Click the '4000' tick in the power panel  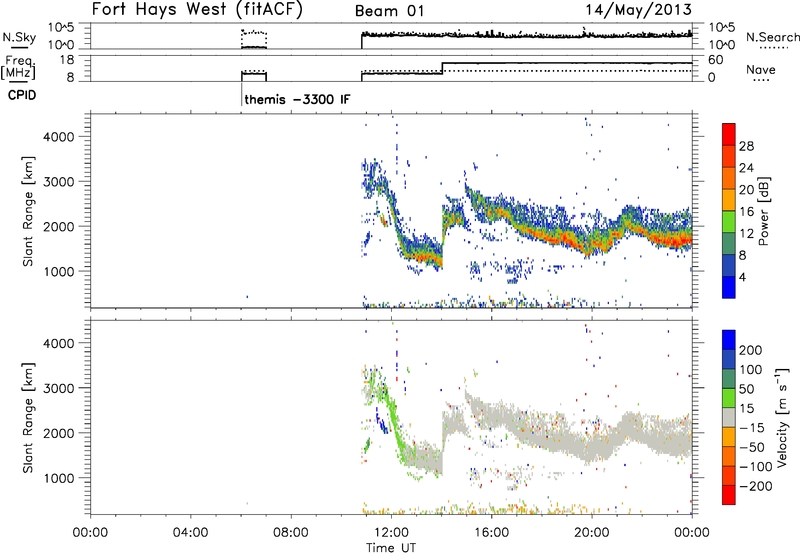click(x=59, y=137)
